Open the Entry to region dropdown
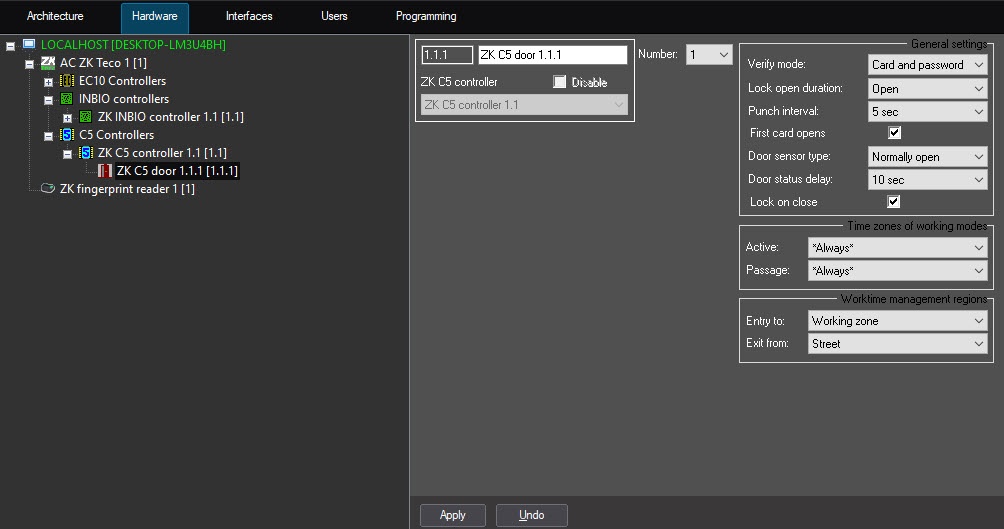The height and width of the screenshot is (529, 1004). click(x=898, y=321)
